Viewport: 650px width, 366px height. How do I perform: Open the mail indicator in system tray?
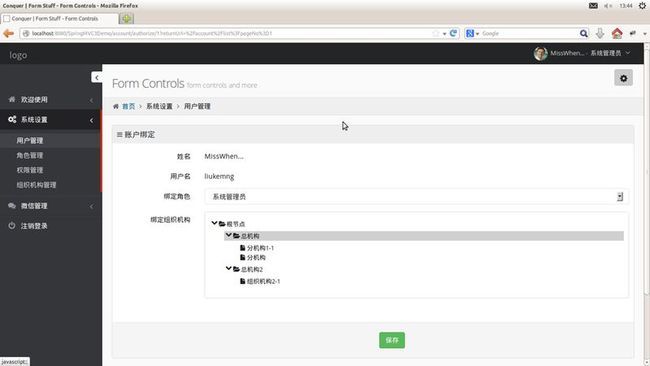(593, 6)
